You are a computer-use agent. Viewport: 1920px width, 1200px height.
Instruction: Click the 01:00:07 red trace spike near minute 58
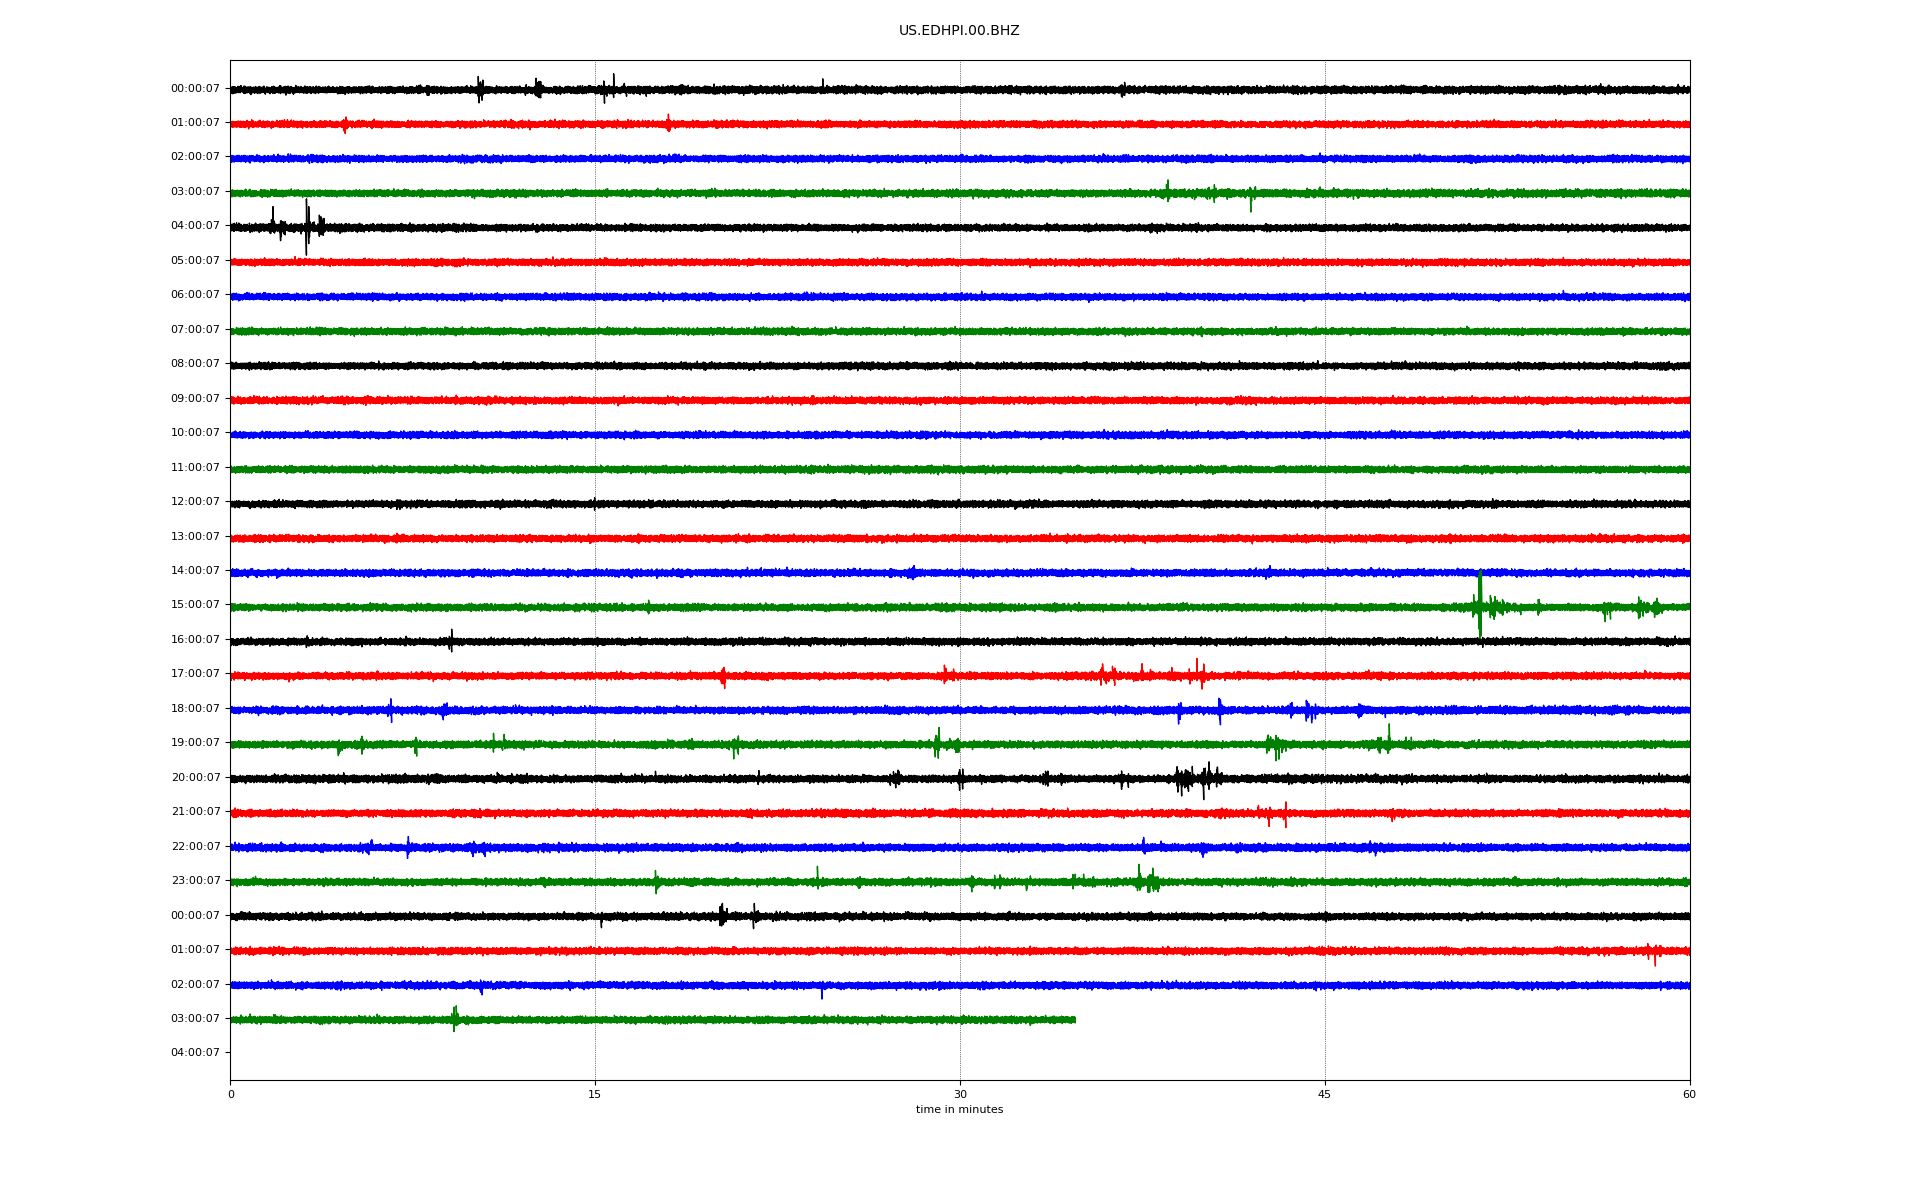(1653, 951)
